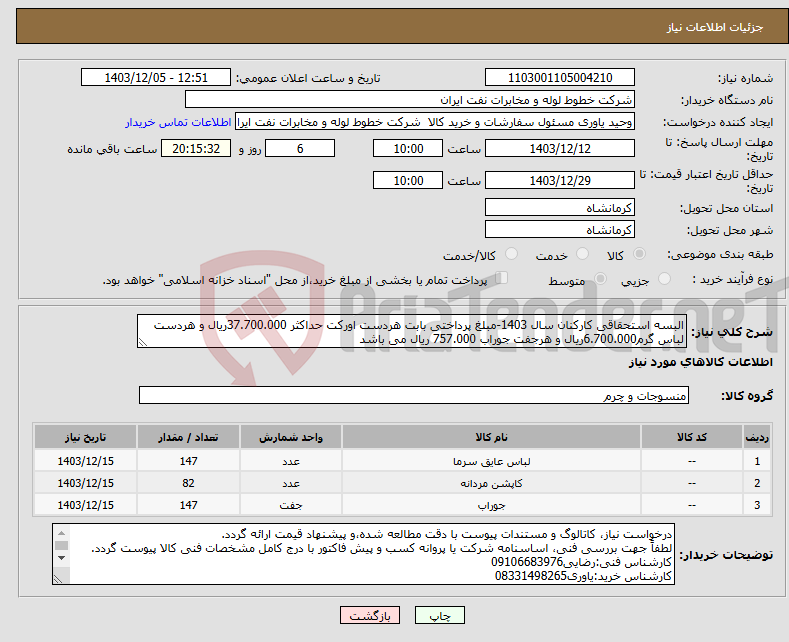Click response deadline date 1403/12/12 field

click(560, 149)
